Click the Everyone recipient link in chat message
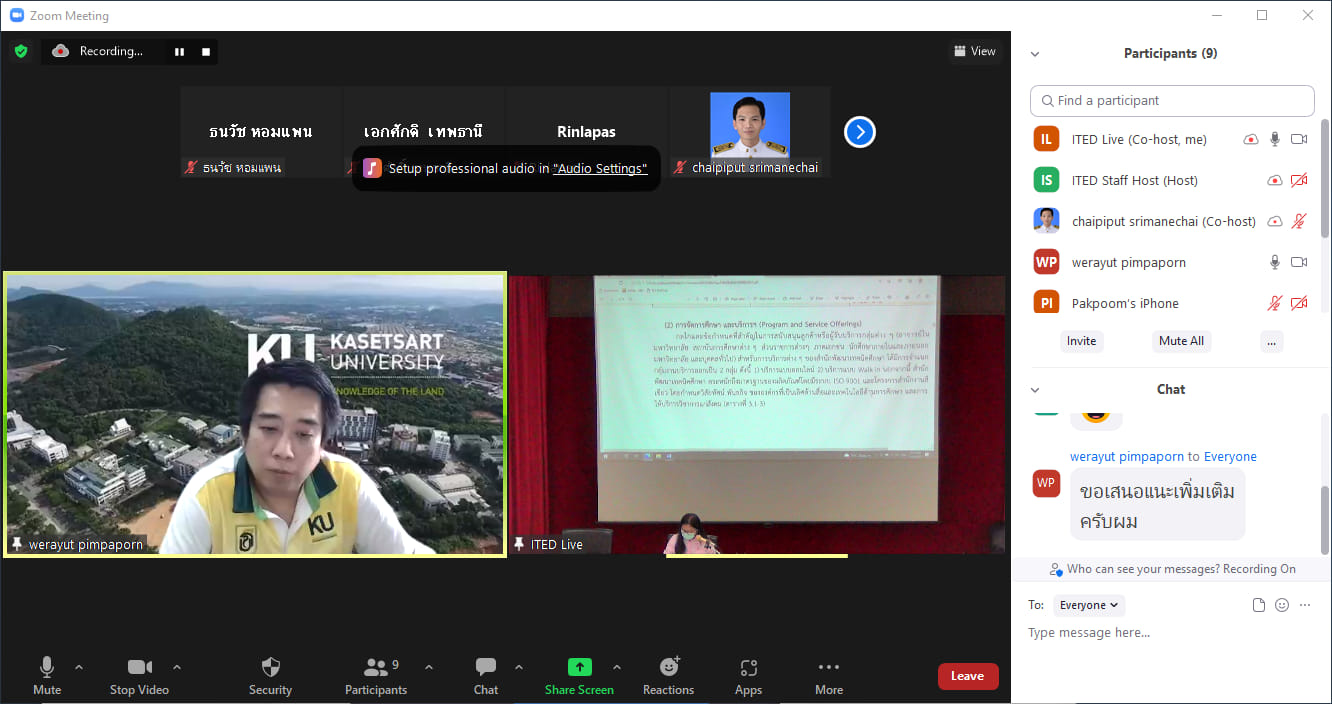This screenshot has width=1332, height=704. (x=1230, y=457)
